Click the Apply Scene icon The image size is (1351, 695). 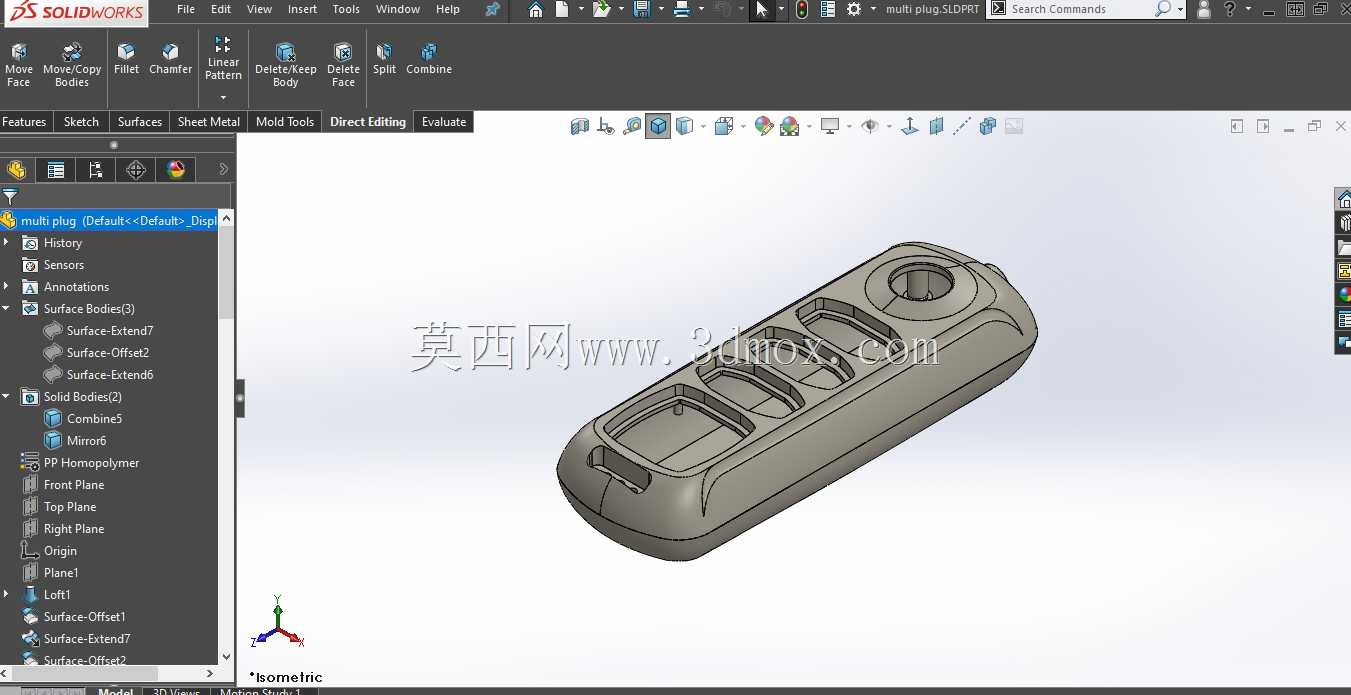790,126
